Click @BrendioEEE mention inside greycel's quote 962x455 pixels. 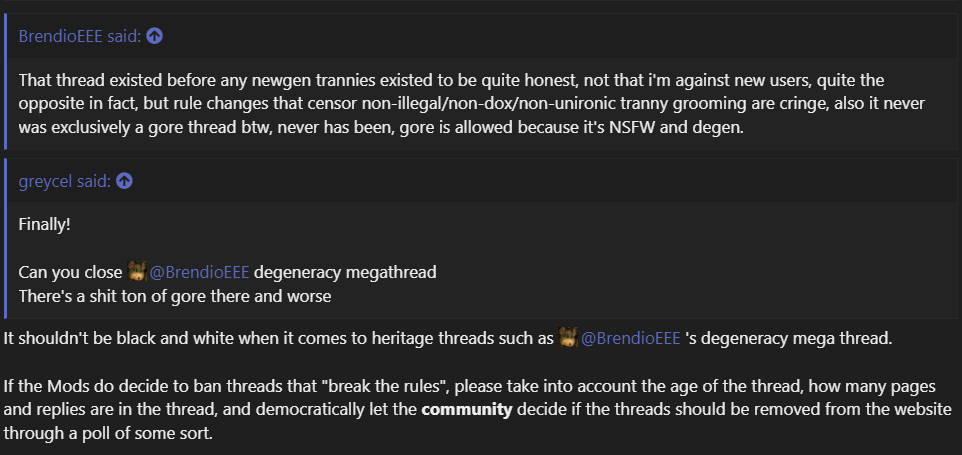click(x=200, y=272)
